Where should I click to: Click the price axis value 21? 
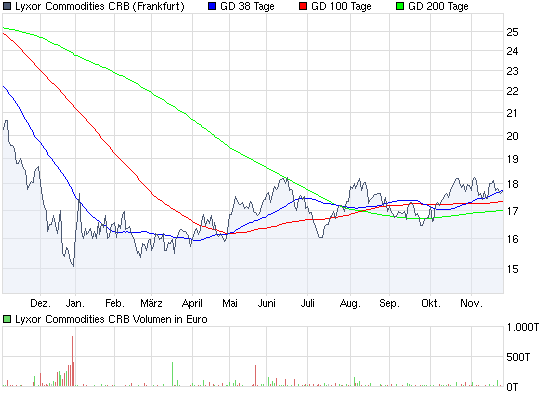click(512, 113)
